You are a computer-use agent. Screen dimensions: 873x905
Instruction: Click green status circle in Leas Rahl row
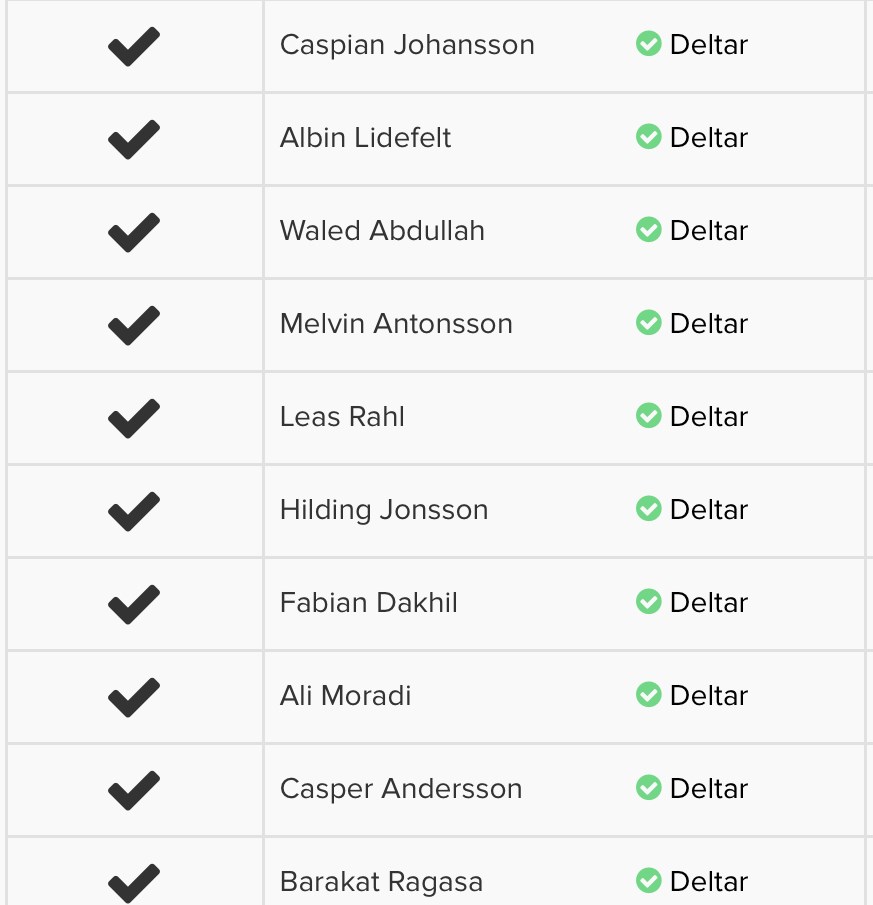coord(649,416)
